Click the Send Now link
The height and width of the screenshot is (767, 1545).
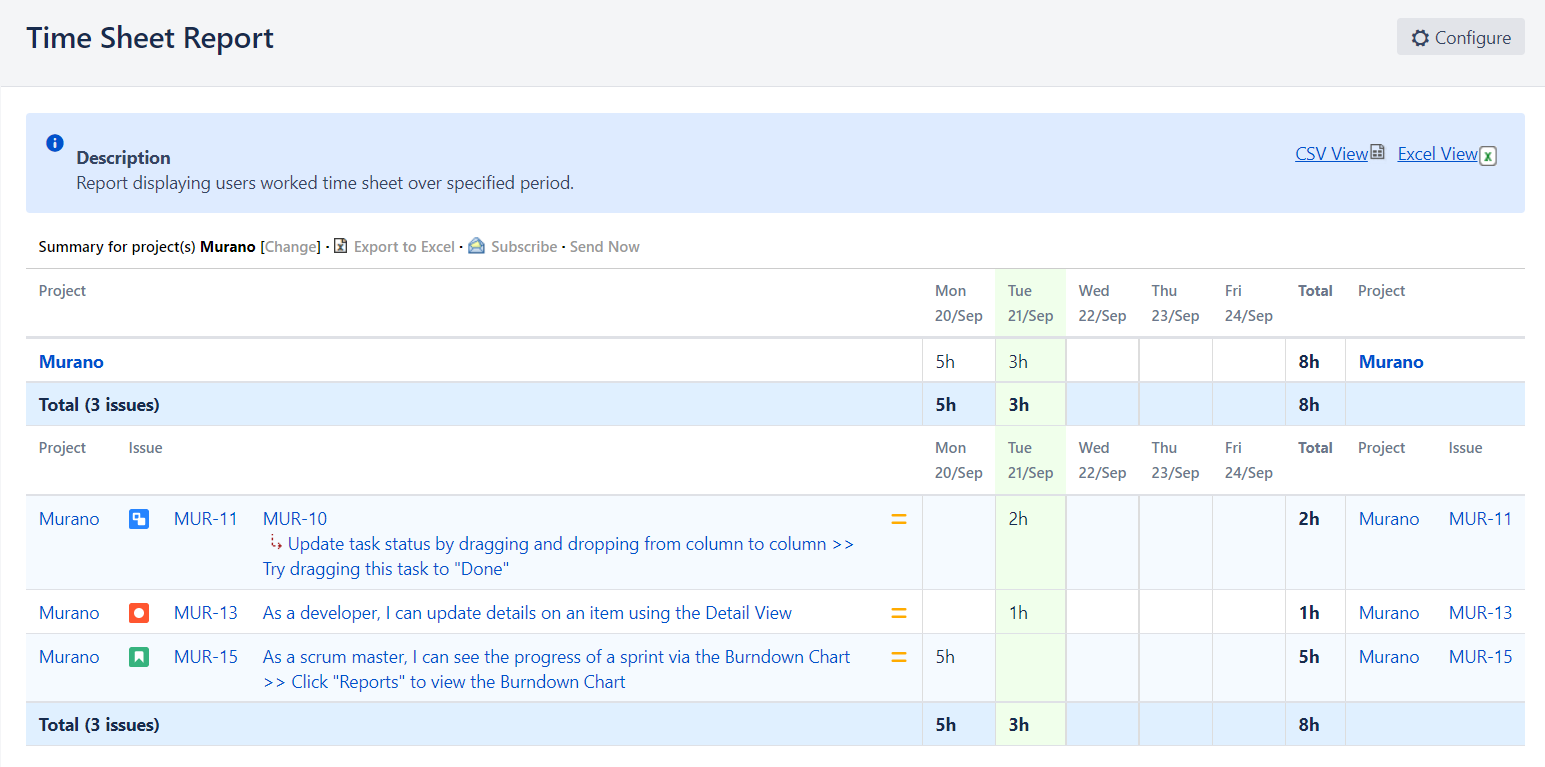coord(604,247)
